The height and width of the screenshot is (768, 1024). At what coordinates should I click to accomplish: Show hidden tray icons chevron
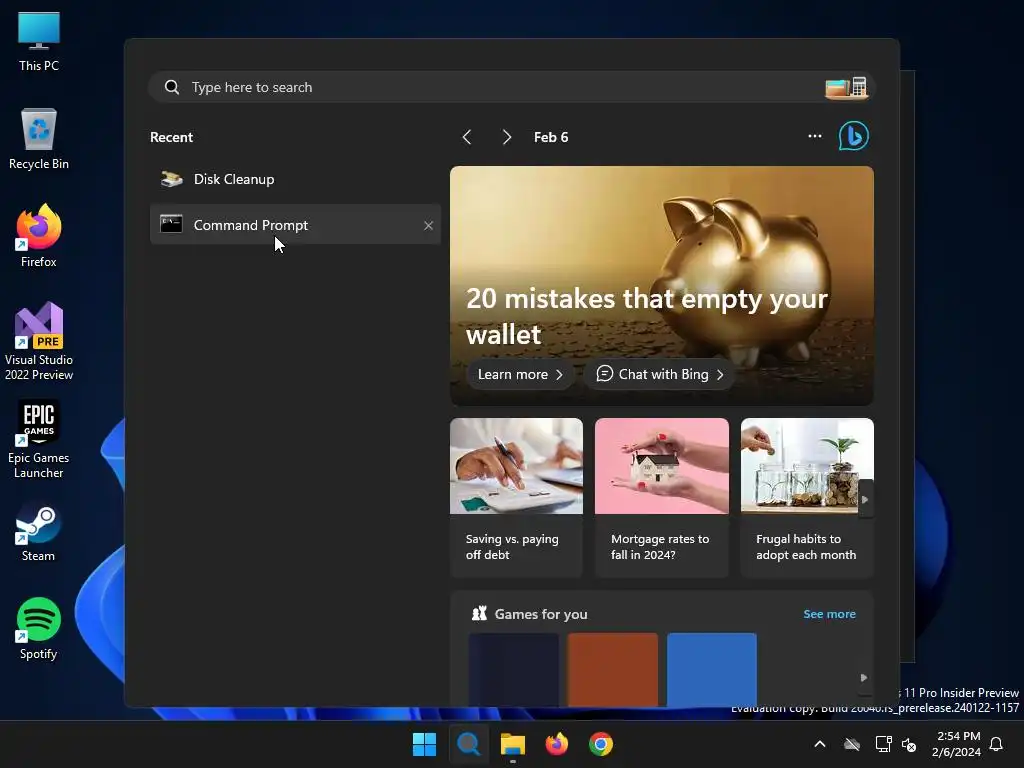(x=820, y=744)
